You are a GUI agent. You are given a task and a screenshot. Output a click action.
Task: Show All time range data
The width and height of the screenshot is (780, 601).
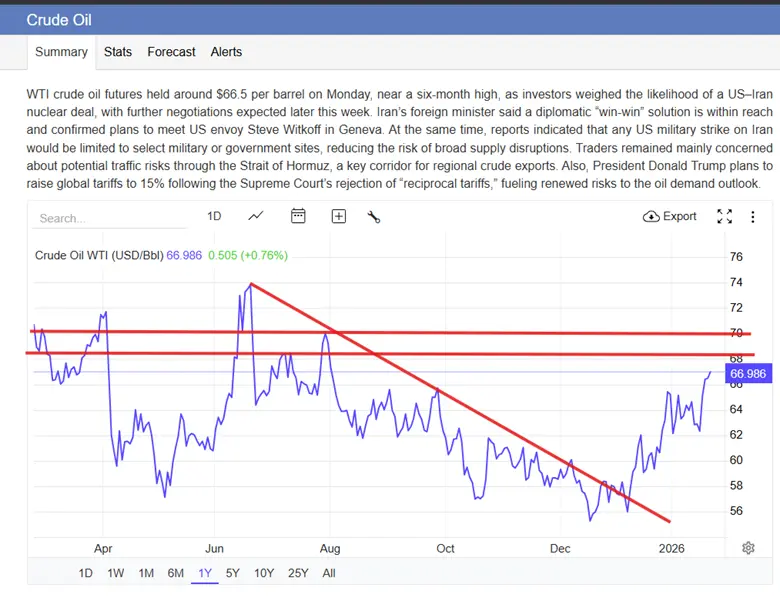pos(329,573)
